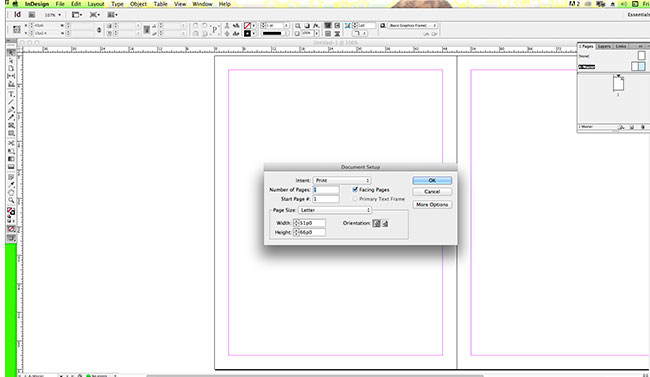Click the Width input field
Image resolution: width=650 pixels, height=377 pixels.
312,223
